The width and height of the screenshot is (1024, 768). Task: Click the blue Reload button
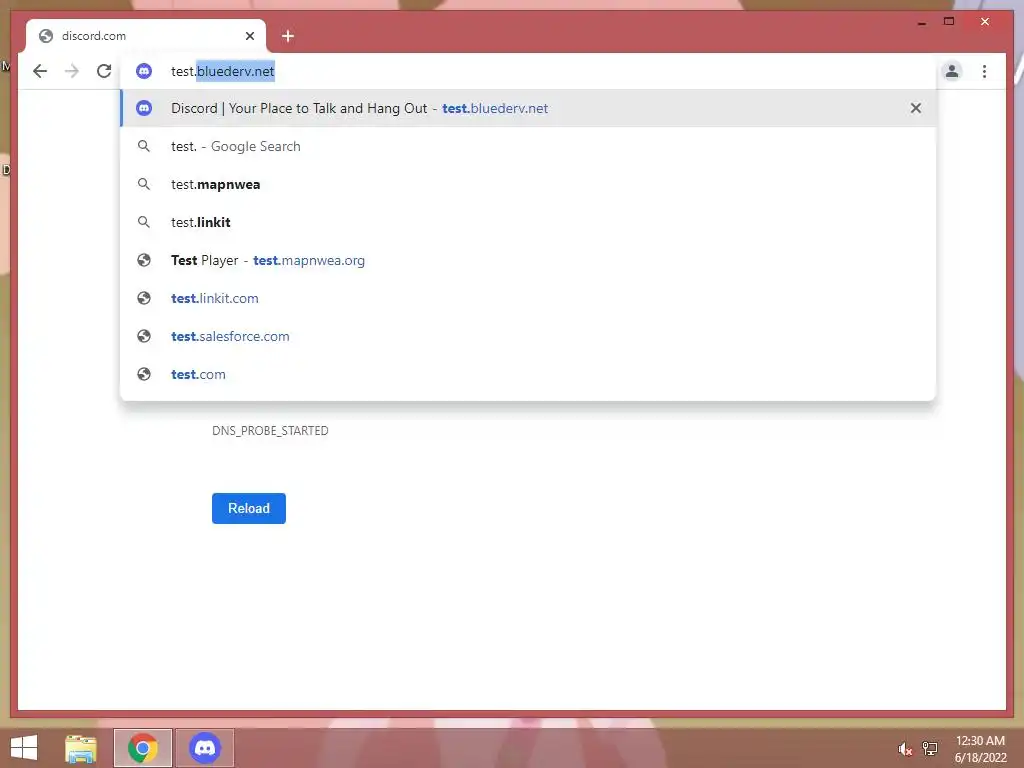[249, 508]
